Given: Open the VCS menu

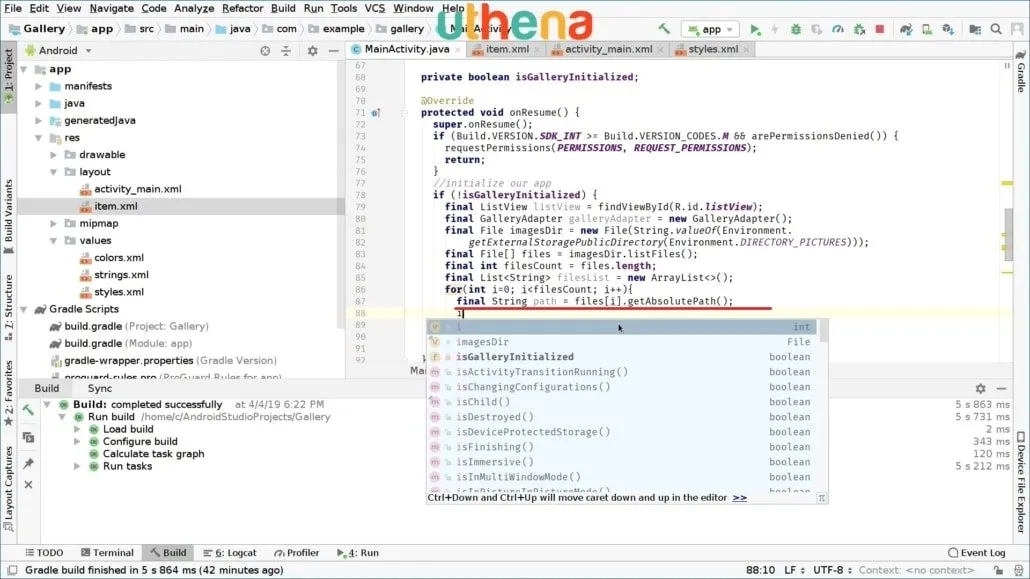Looking at the screenshot, I should tap(374, 9).
